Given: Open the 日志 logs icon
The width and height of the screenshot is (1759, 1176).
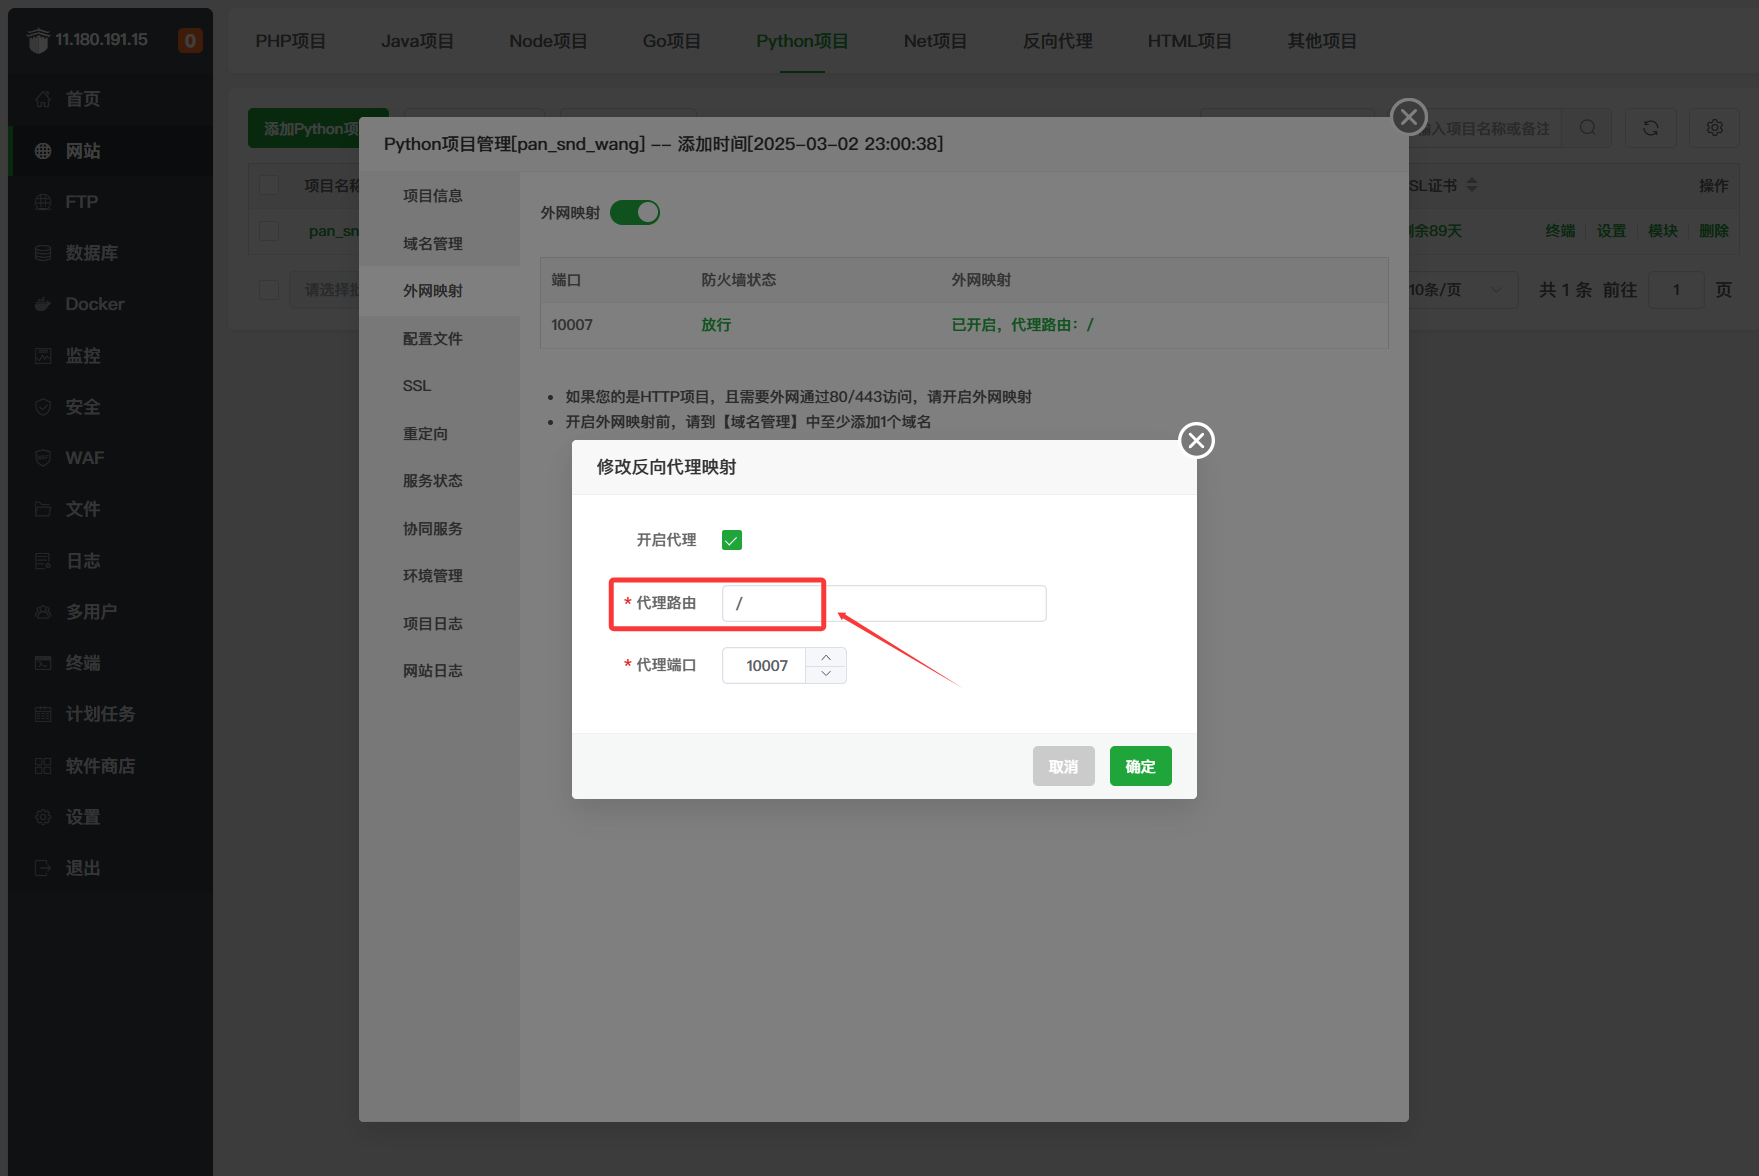Looking at the screenshot, I should pyautogui.click(x=43, y=561).
